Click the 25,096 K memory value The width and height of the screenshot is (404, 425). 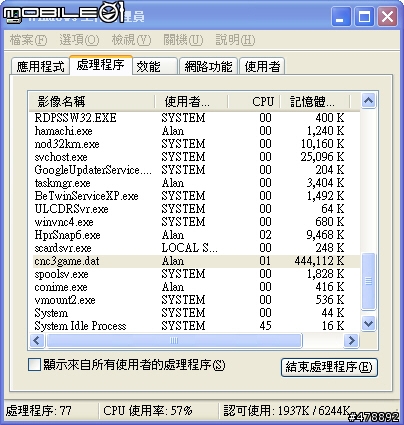pyautogui.click(x=322, y=157)
